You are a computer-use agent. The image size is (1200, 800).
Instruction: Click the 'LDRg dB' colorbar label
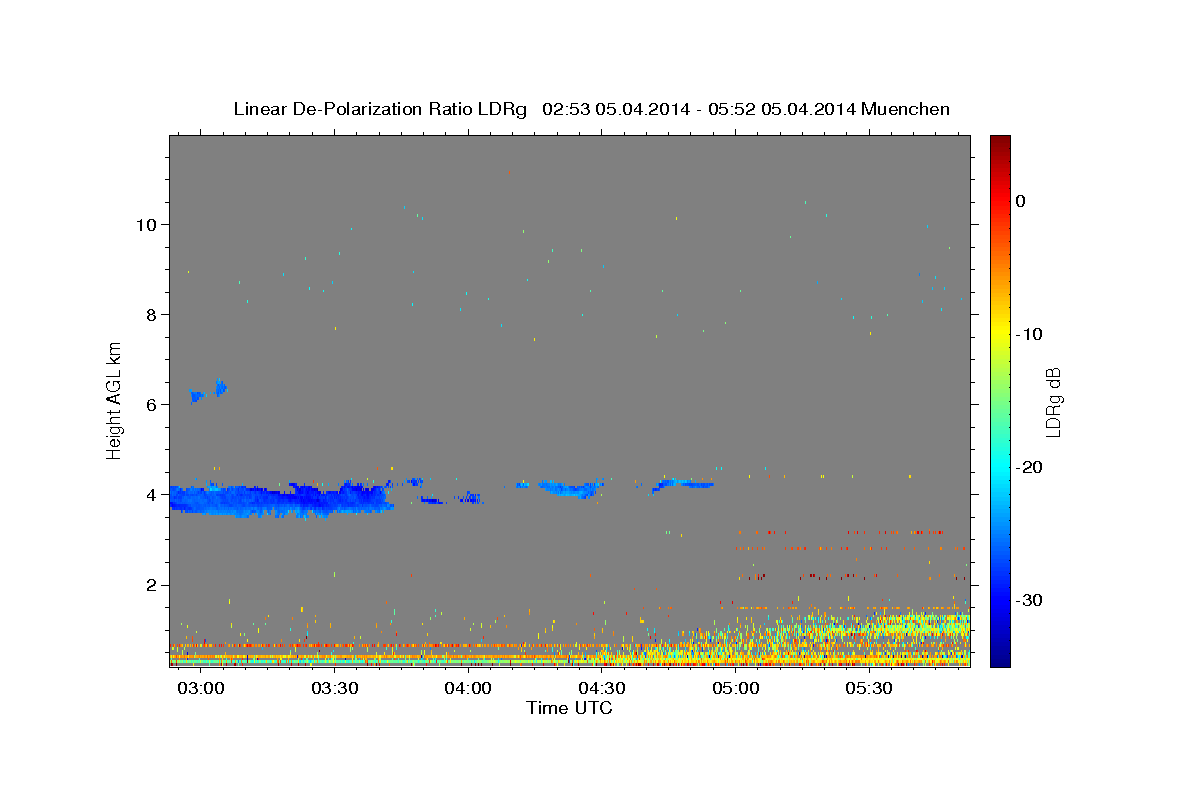[1052, 402]
